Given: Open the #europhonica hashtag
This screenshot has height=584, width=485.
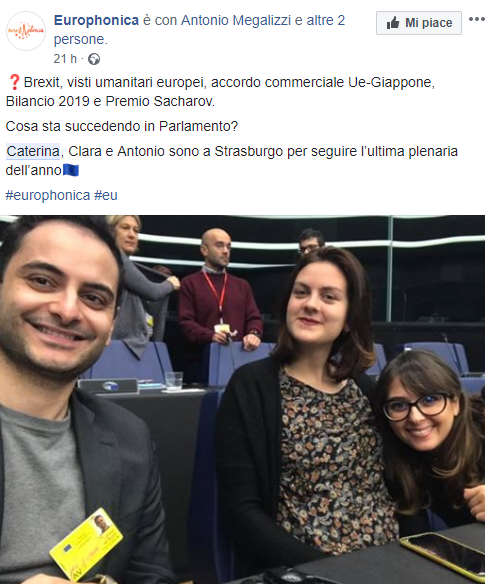Looking at the screenshot, I should 48,195.
